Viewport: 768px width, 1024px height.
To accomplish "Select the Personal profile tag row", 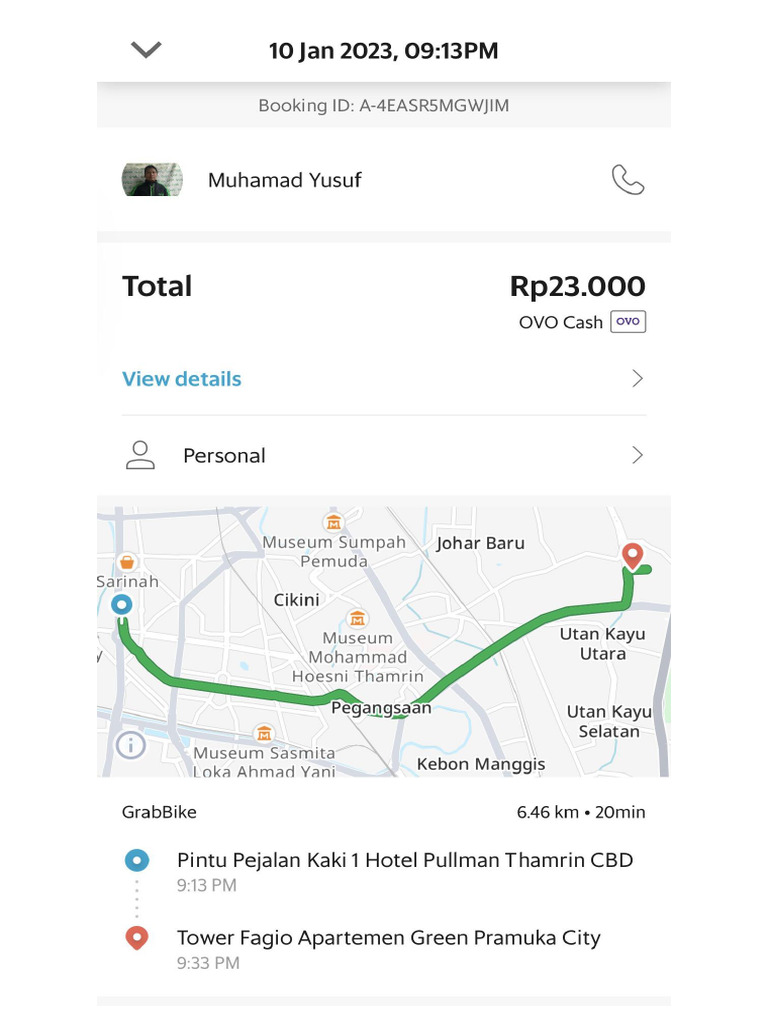I will click(384, 455).
